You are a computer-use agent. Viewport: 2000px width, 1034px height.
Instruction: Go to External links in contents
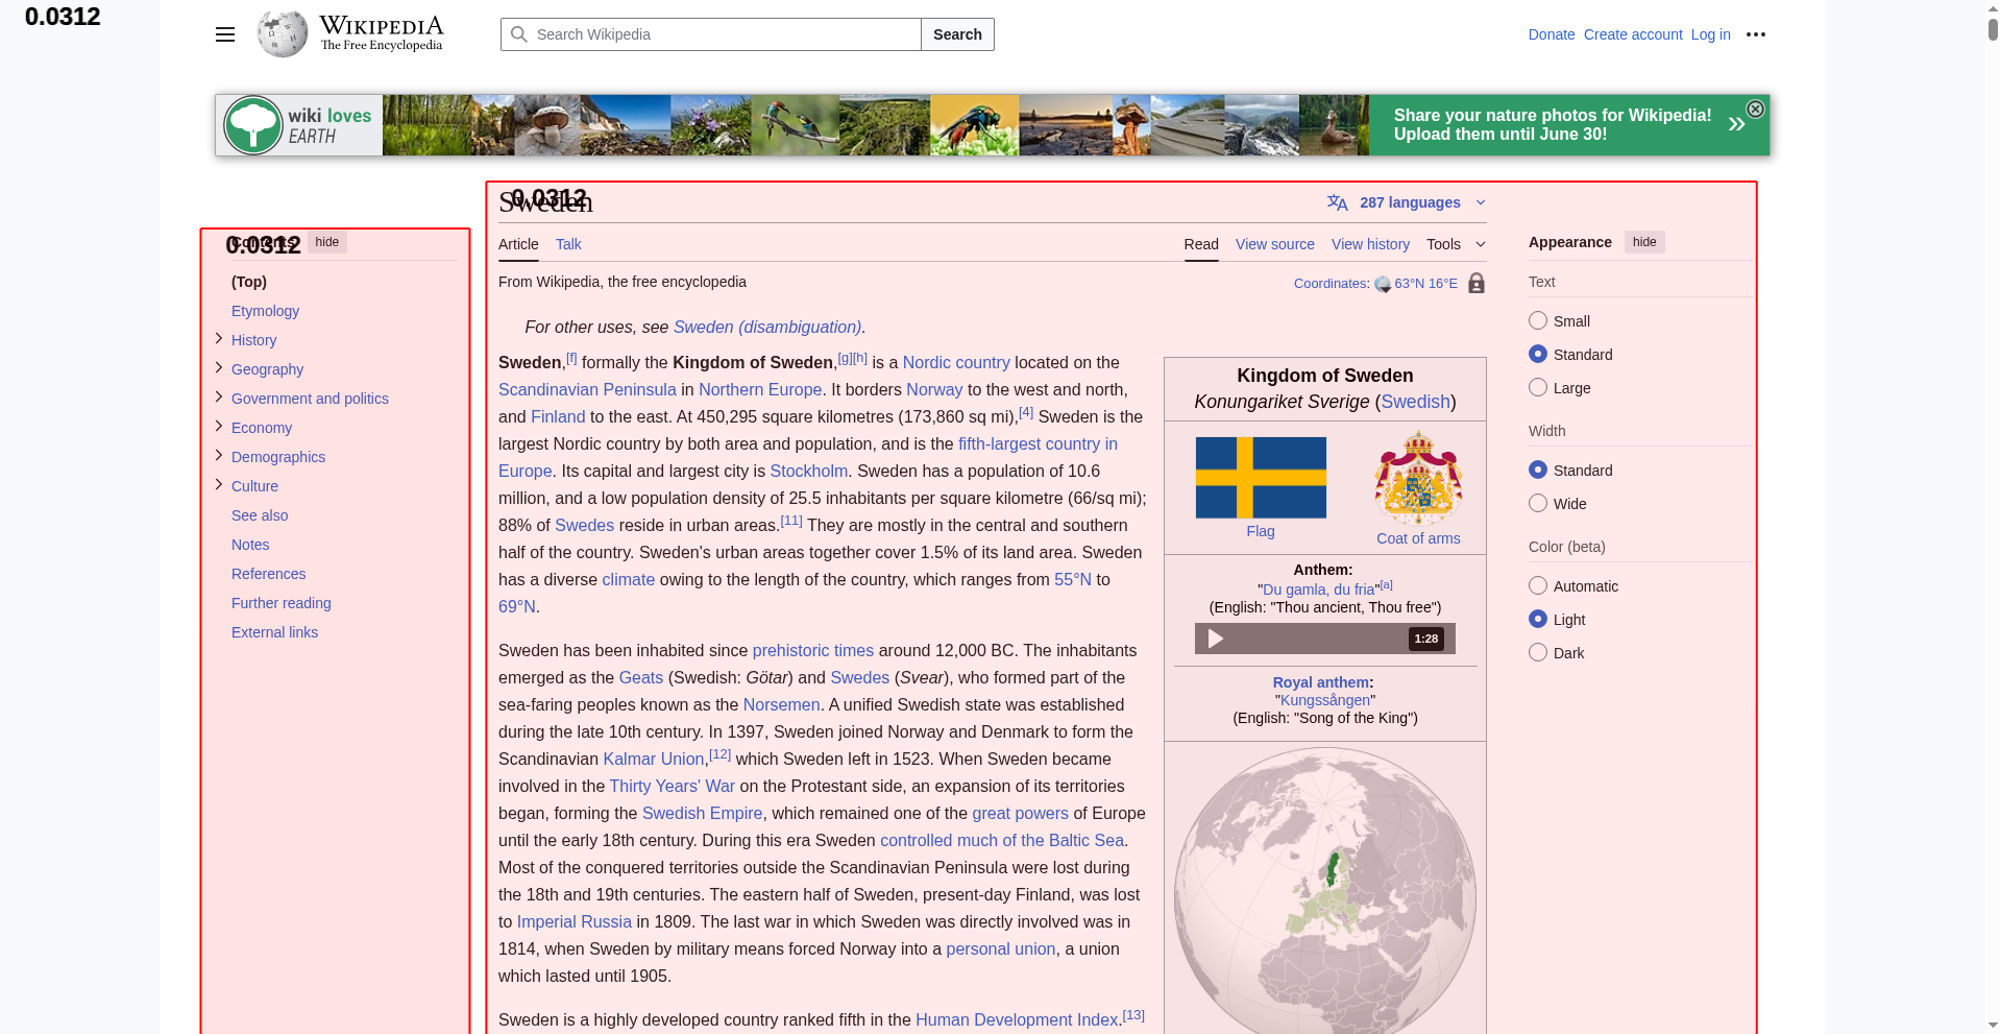[x=274, y=632]
